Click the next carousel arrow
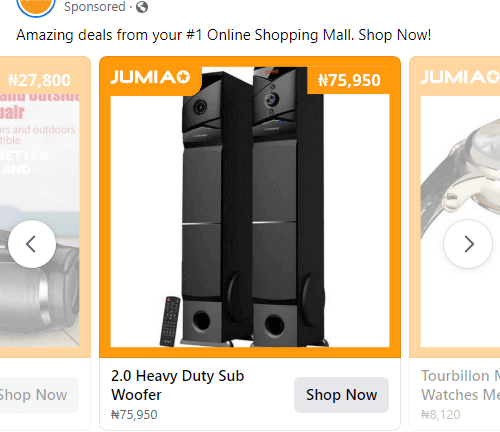 (468, 244)
